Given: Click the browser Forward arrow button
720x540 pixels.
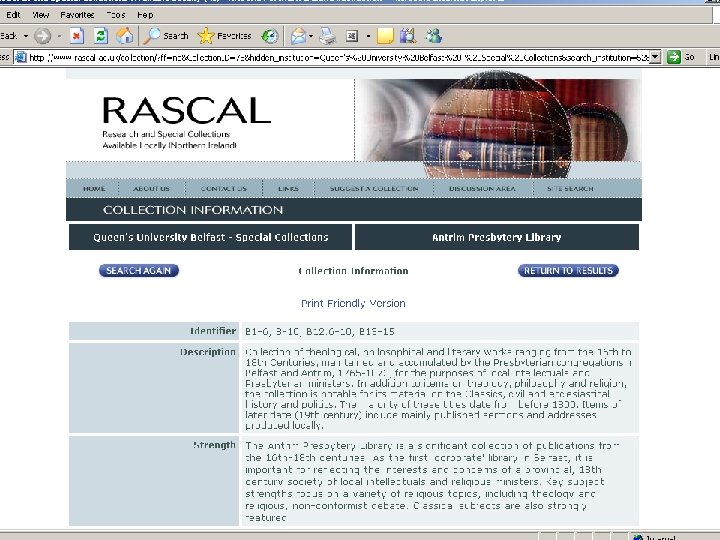Looking at the screenshot, I should click(43, 36).
